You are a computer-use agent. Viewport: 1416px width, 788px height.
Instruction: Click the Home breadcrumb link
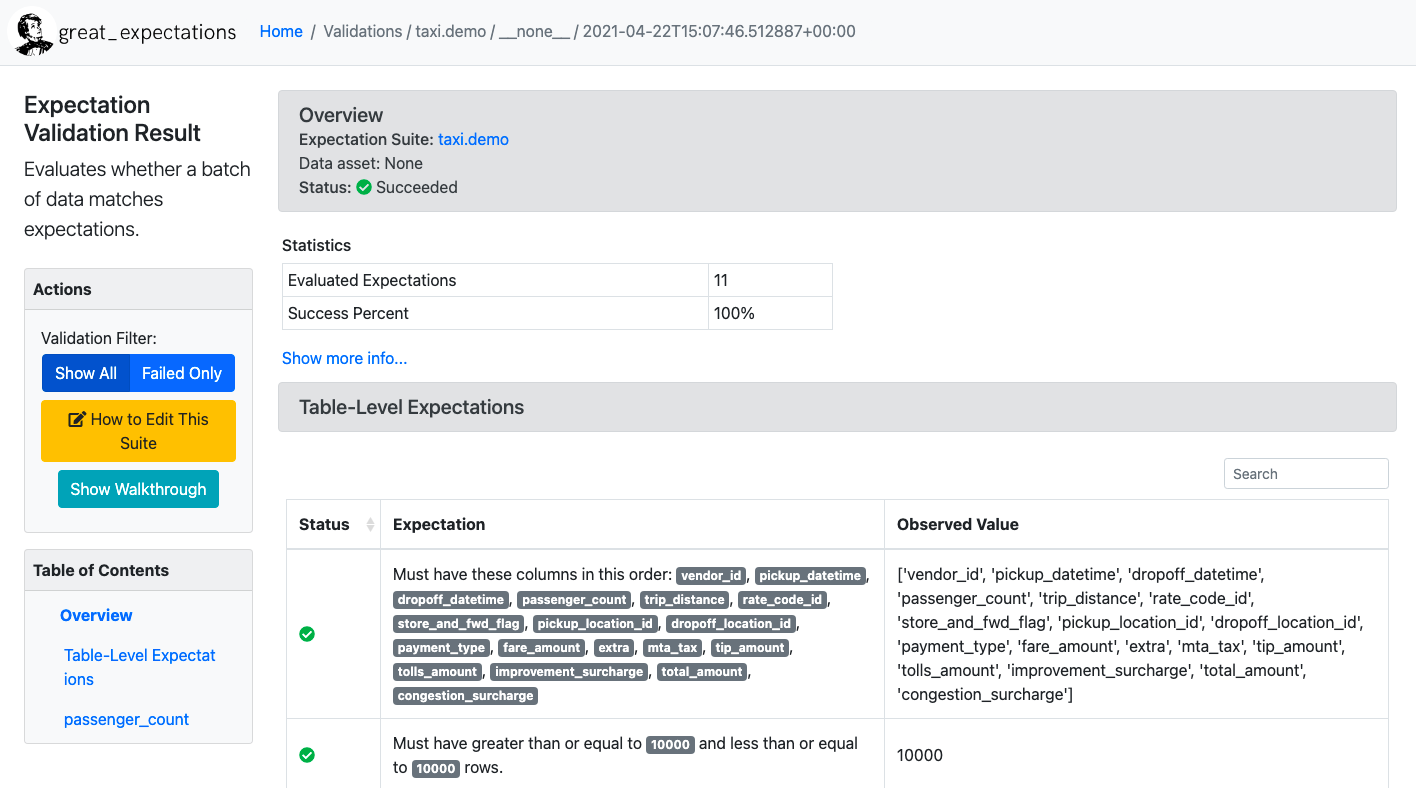click(x=281, y=31)
